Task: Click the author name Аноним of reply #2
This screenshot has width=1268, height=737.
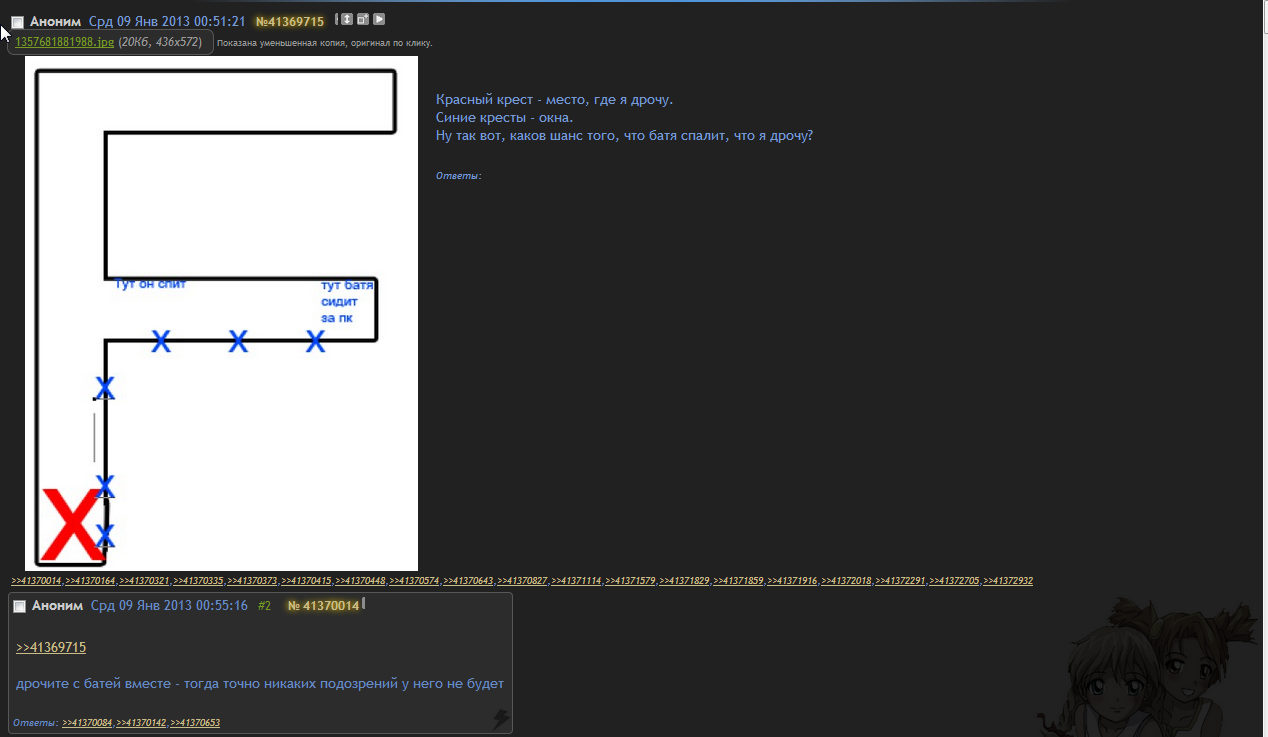Action: coord(57,606)
